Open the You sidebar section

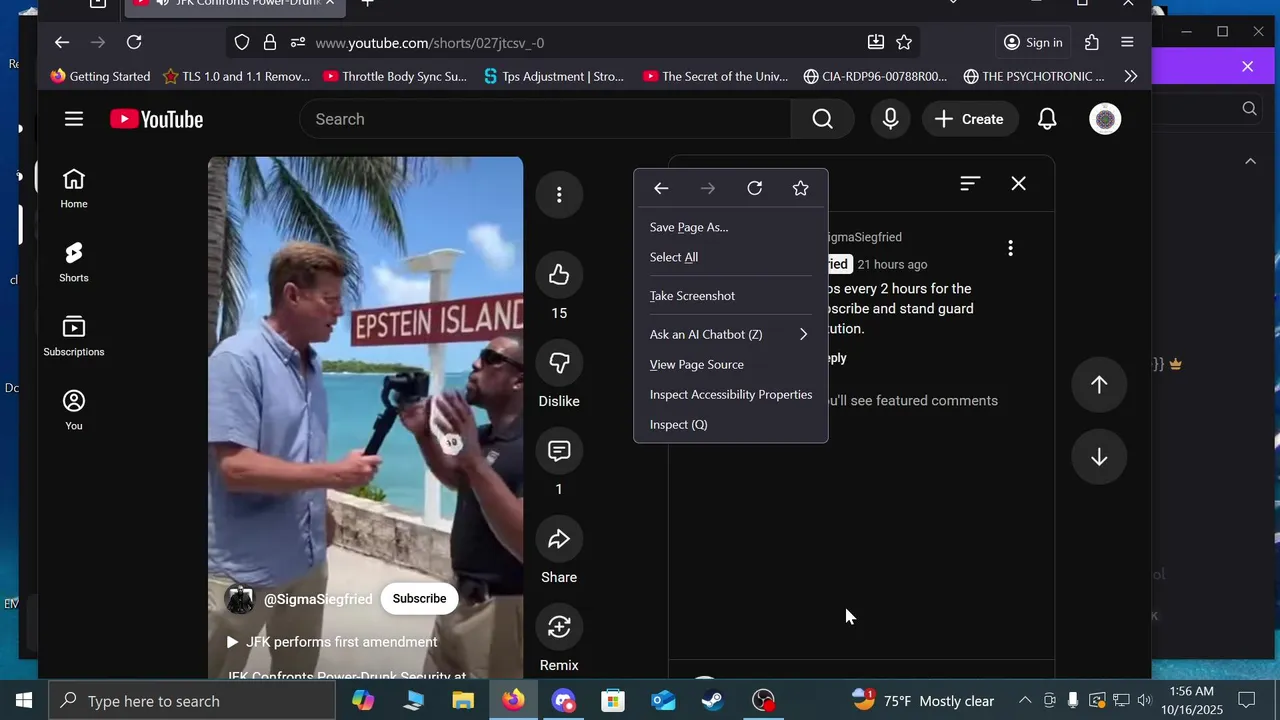[x=74, y=410]
